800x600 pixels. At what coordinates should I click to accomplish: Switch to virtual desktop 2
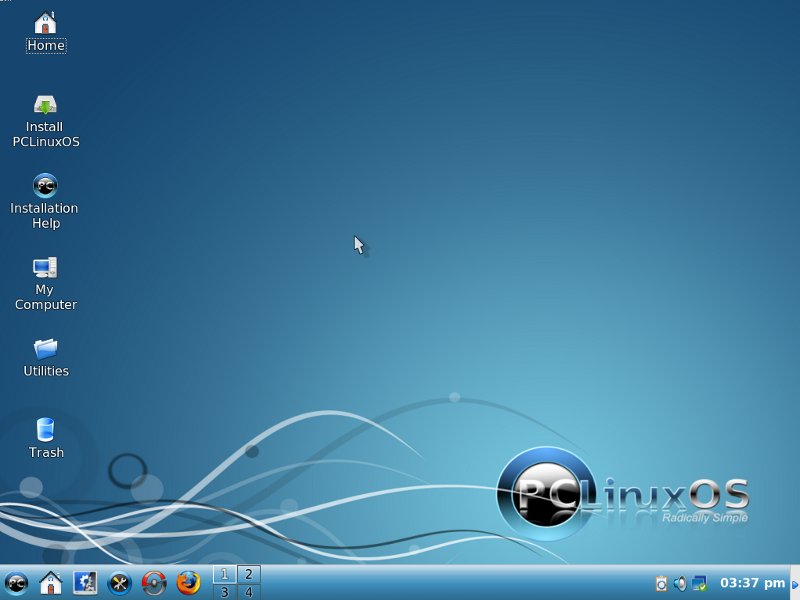point(248,574)
